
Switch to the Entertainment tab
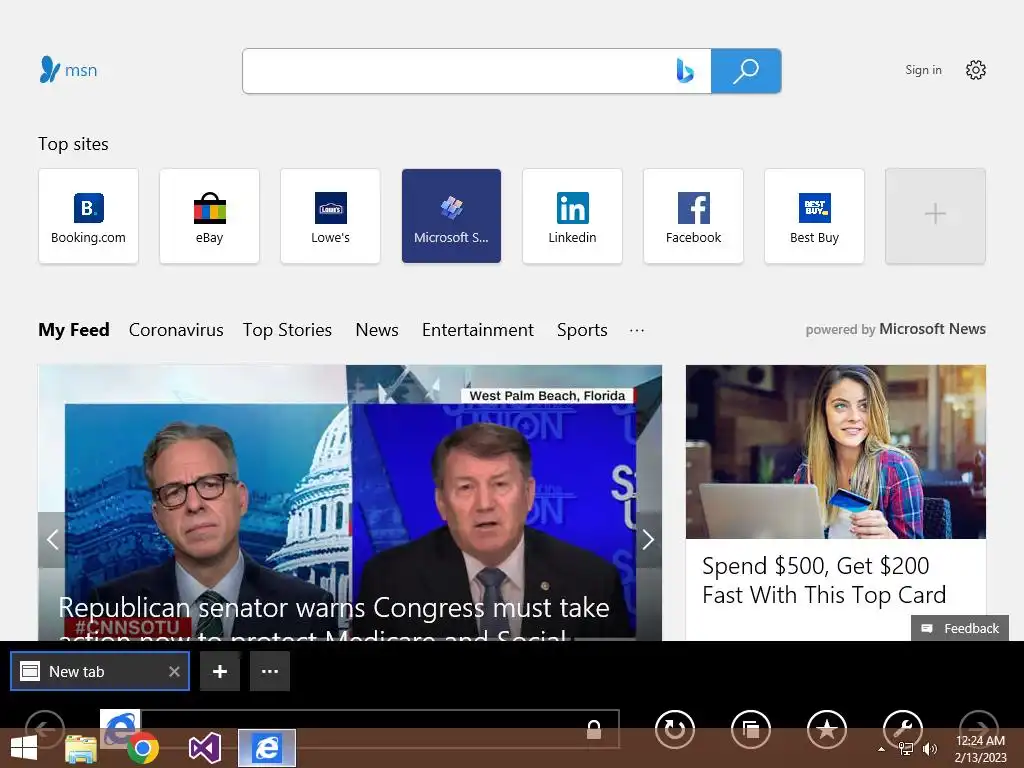tap(477, 330)
